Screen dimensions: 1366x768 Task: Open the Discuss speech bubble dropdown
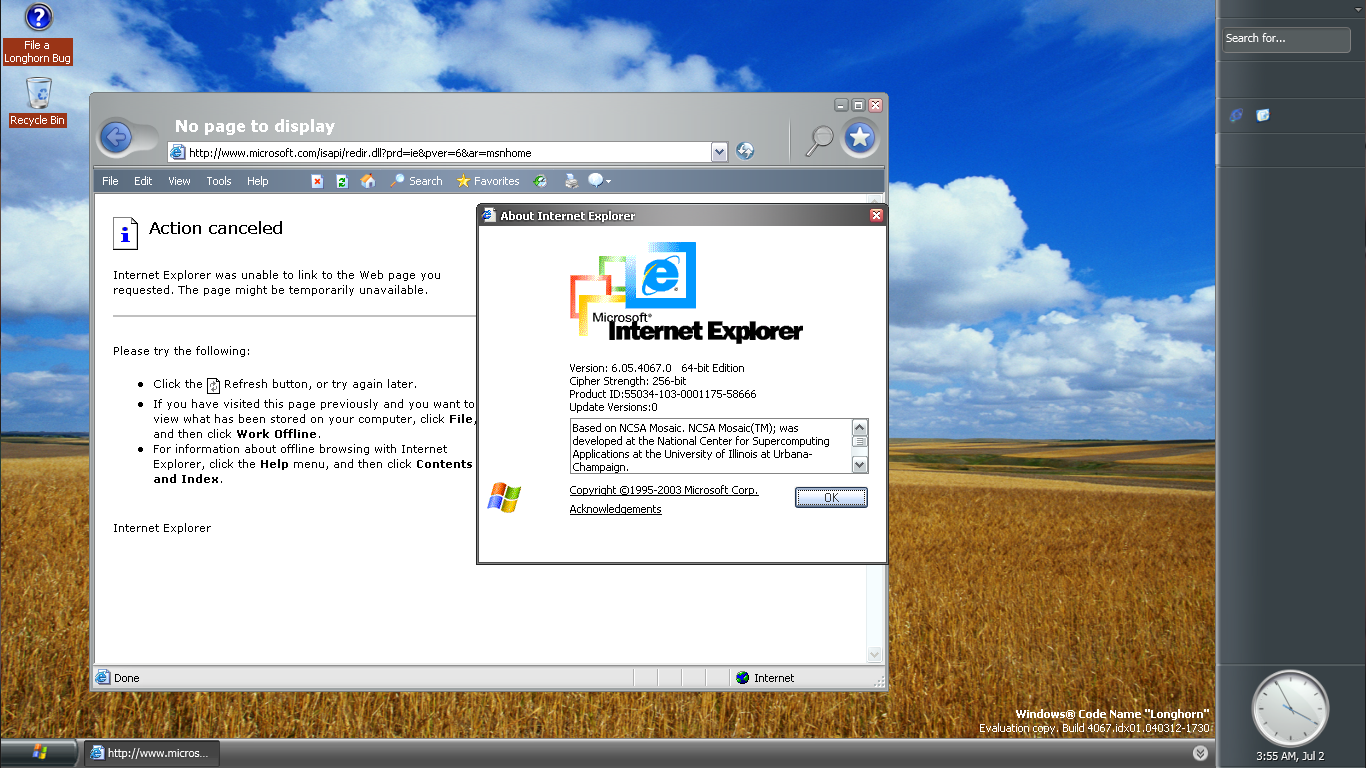click(599, 181)
